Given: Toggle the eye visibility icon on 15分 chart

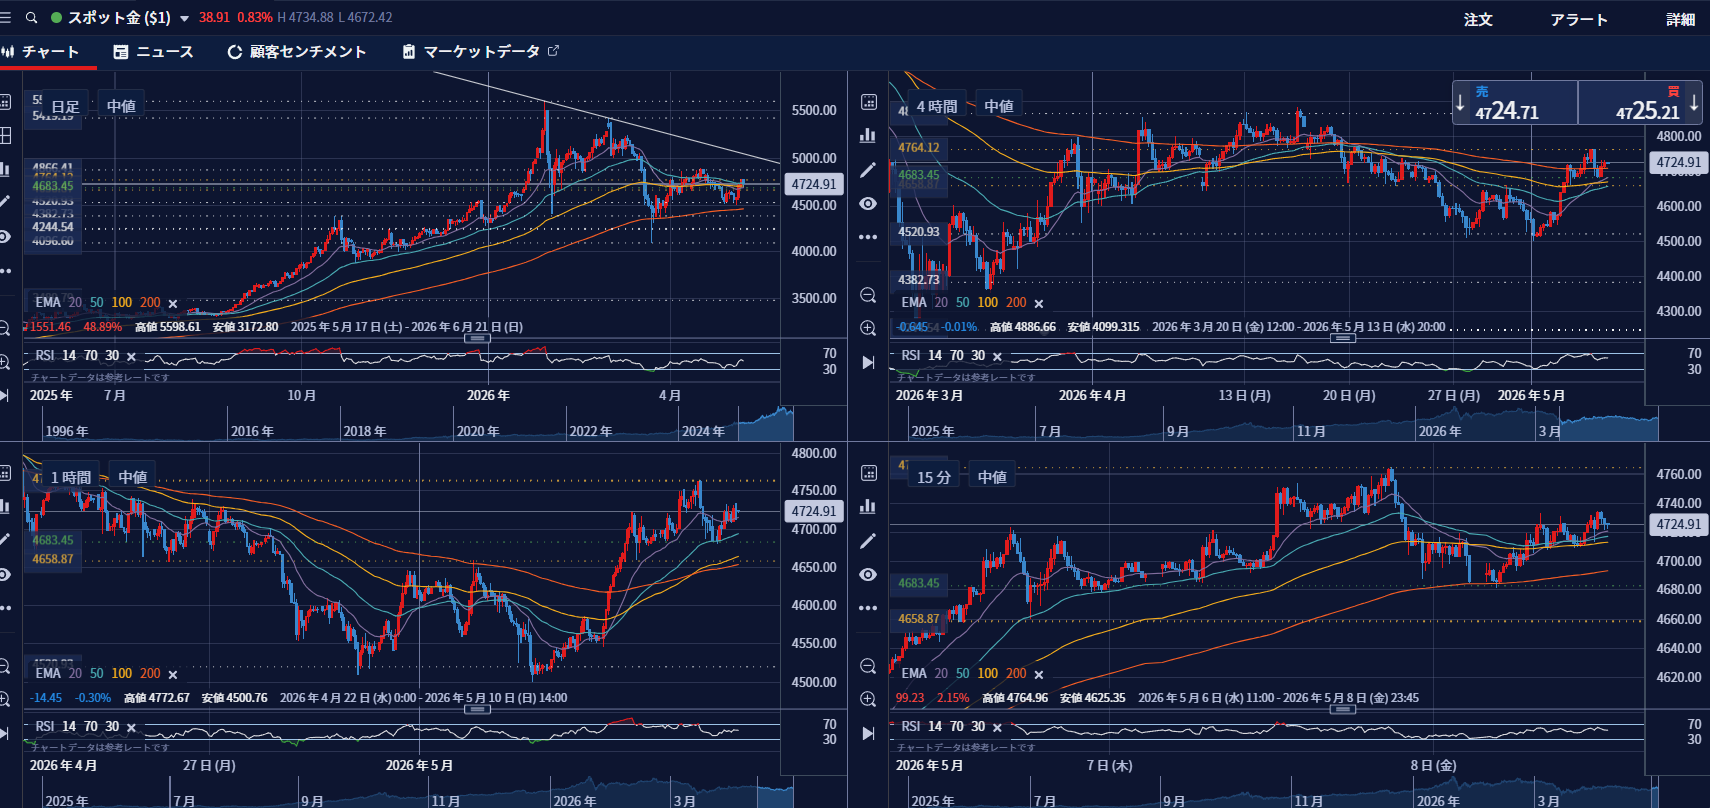Looking at the screenshot, I should [x=868, y=574].
